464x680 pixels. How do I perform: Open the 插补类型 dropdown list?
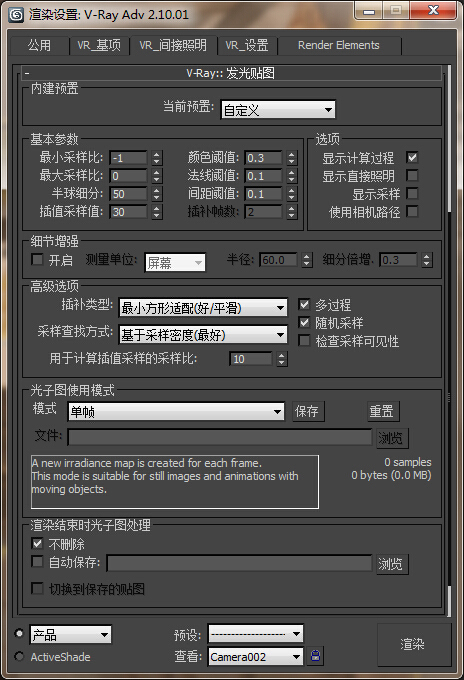click(x=203, y=308)
